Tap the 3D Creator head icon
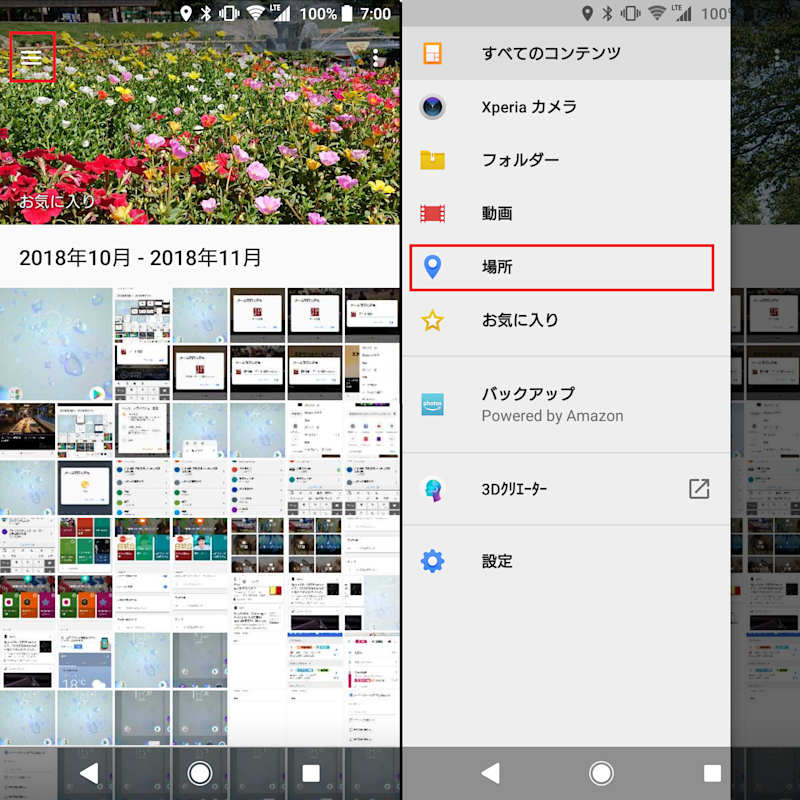The image size is (800, 800). (433, 489)
